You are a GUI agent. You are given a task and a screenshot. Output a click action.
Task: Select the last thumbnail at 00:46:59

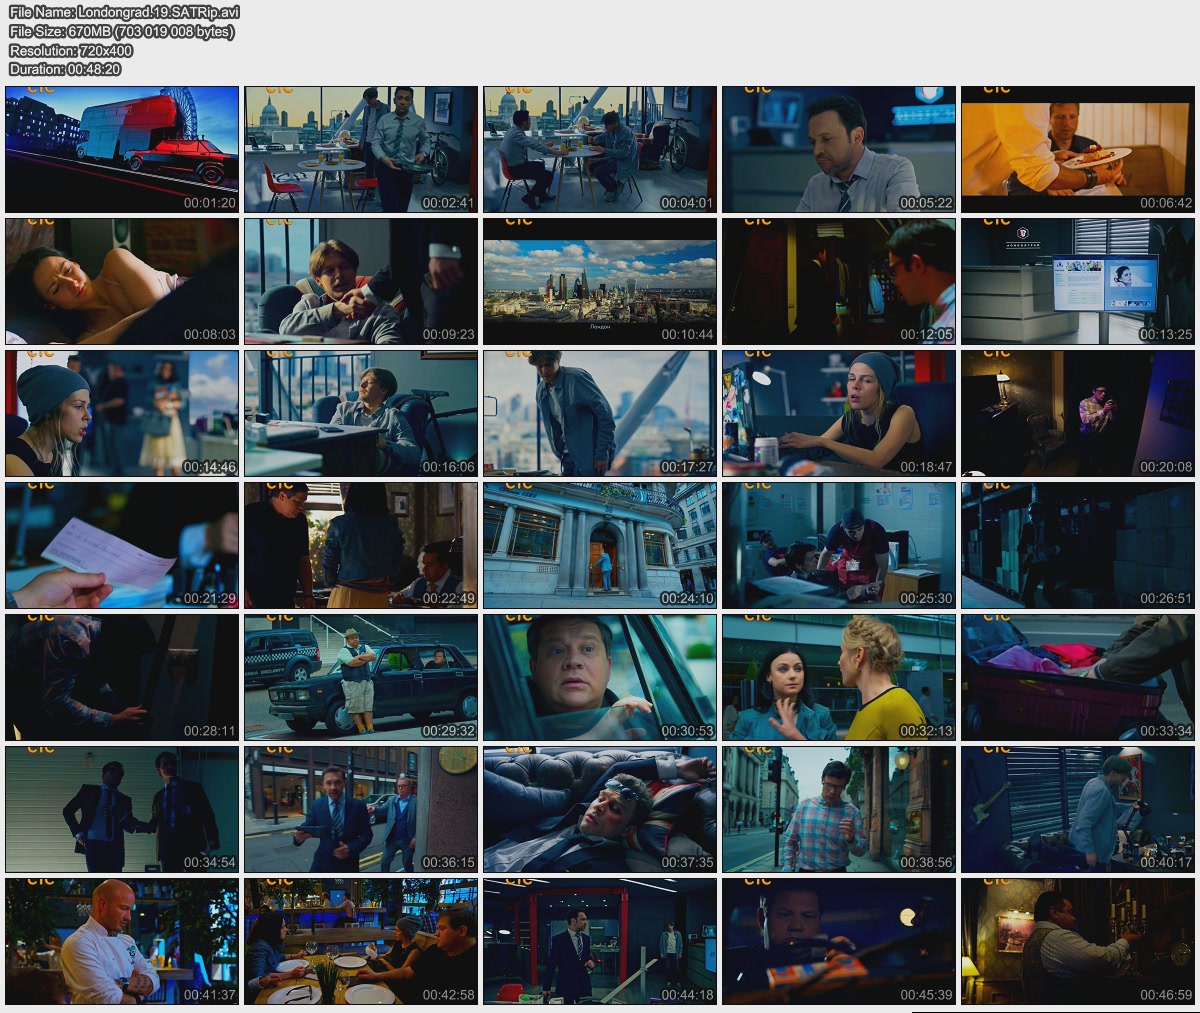[x=1078, y=941]
